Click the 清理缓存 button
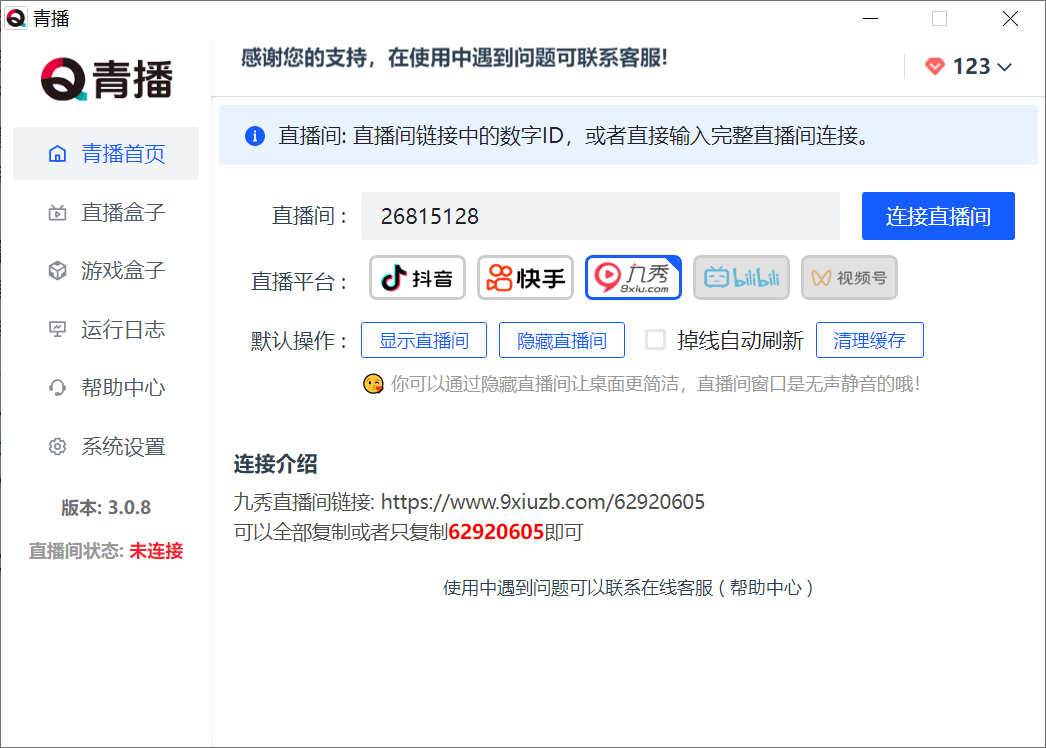The image size is (1046, 748). [x=870, y=340]
